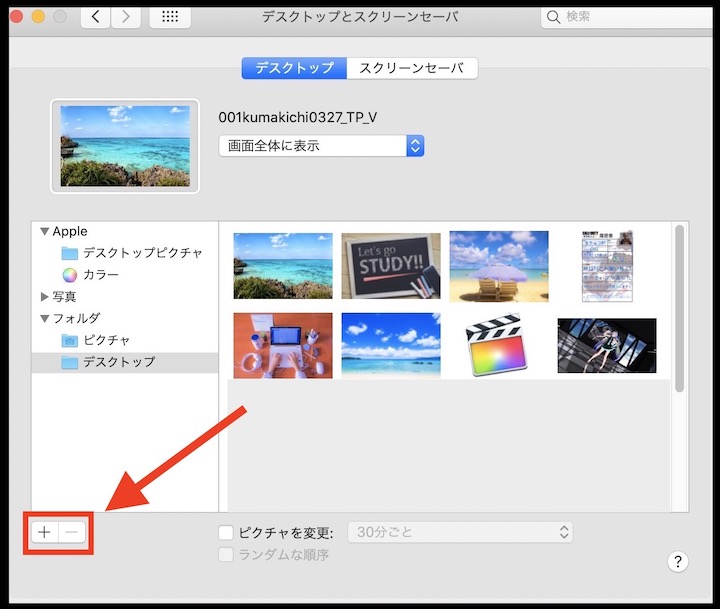Viewport: 720px width, 609px height.
Task: Select the tropical sea coast thumbnail
Action: 283,266
